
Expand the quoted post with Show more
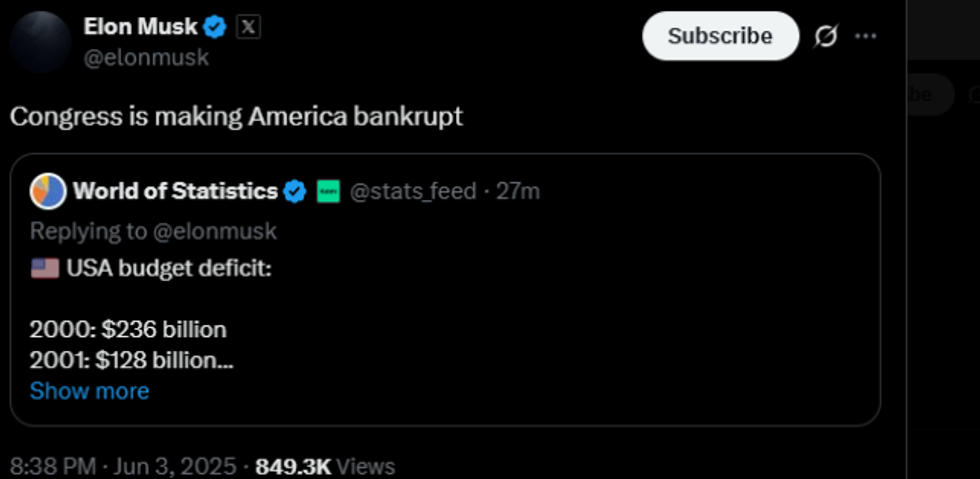(89, 391)
